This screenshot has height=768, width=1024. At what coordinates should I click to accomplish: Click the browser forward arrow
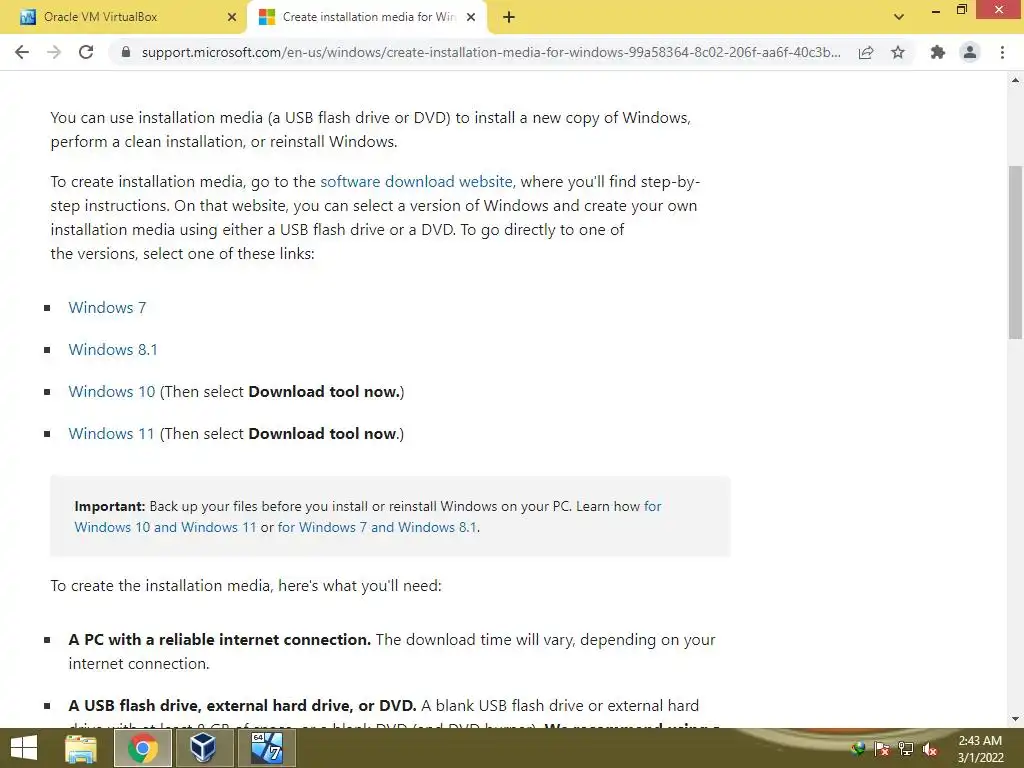point(54,52)
